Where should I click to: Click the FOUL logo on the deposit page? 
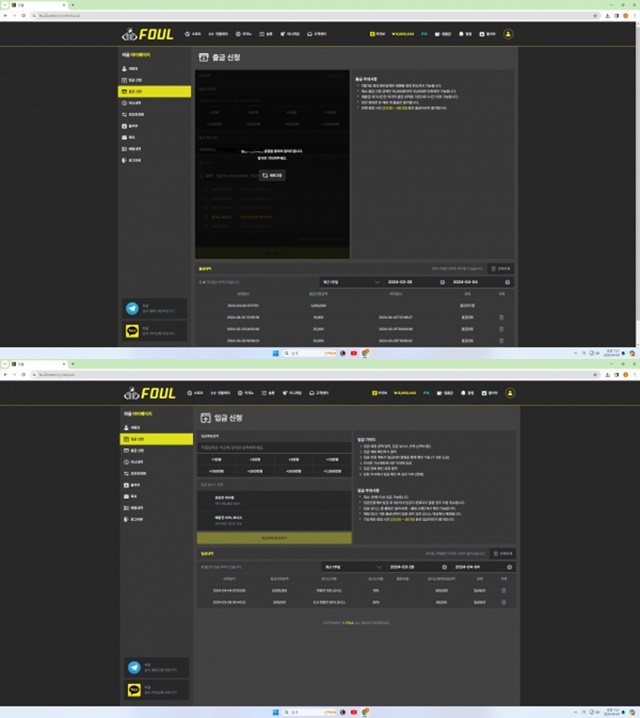tap(150, 393)
